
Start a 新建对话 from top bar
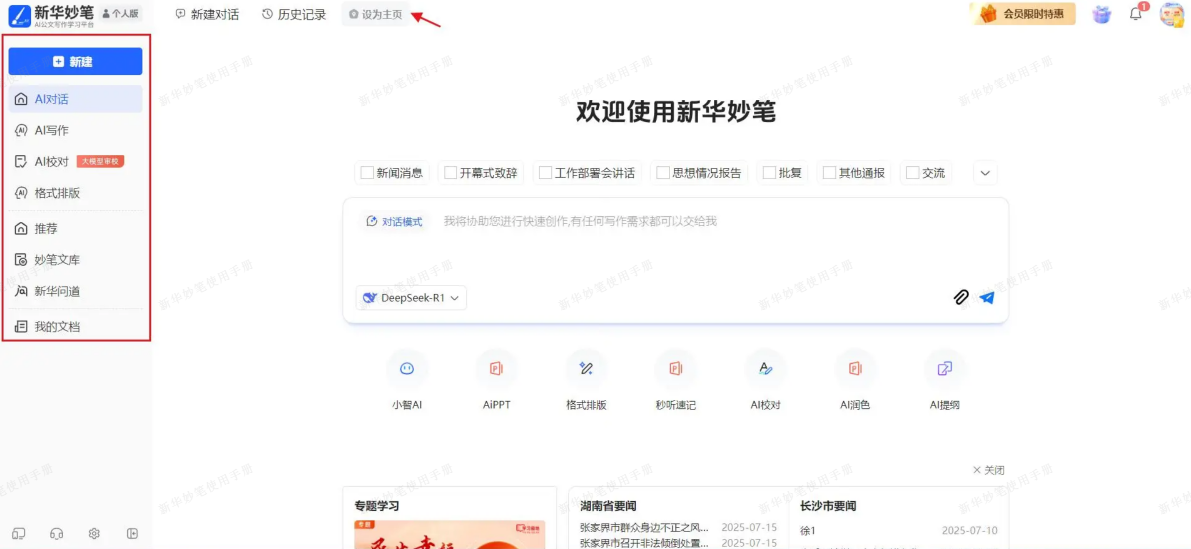pos(207,14)
